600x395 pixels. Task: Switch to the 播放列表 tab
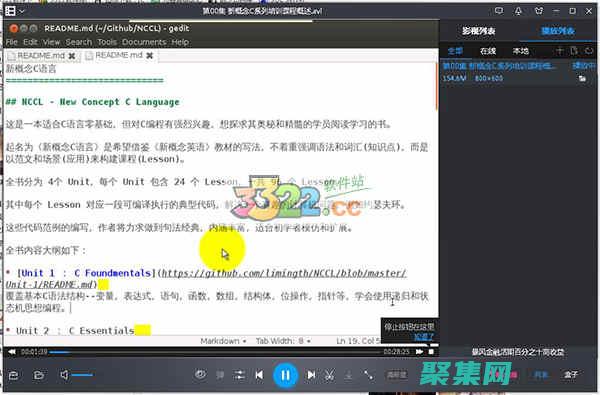[x=558, y=31]
